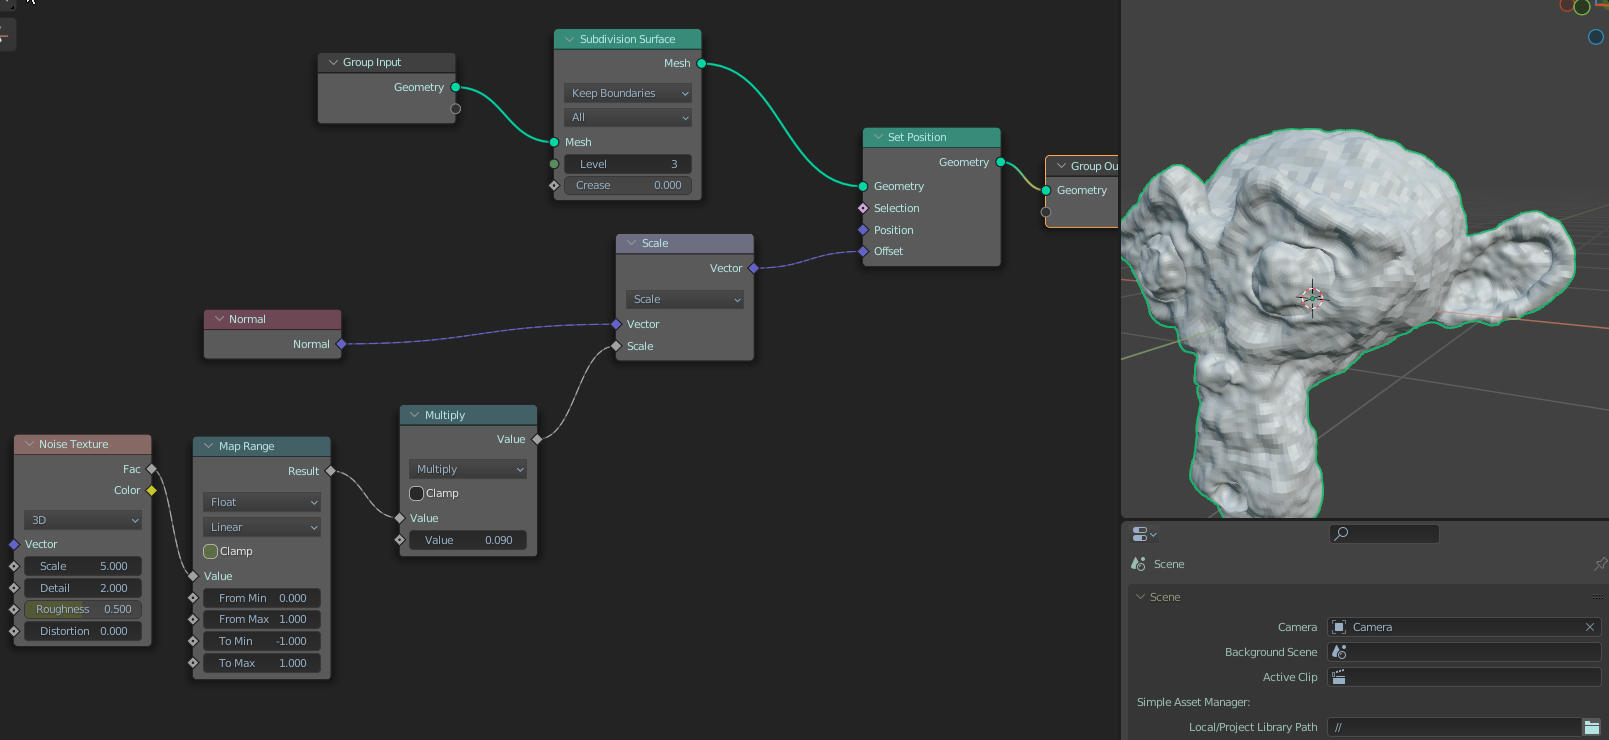
Task: Click the folder icon beside Library Path
Action: click(1591, 727)
